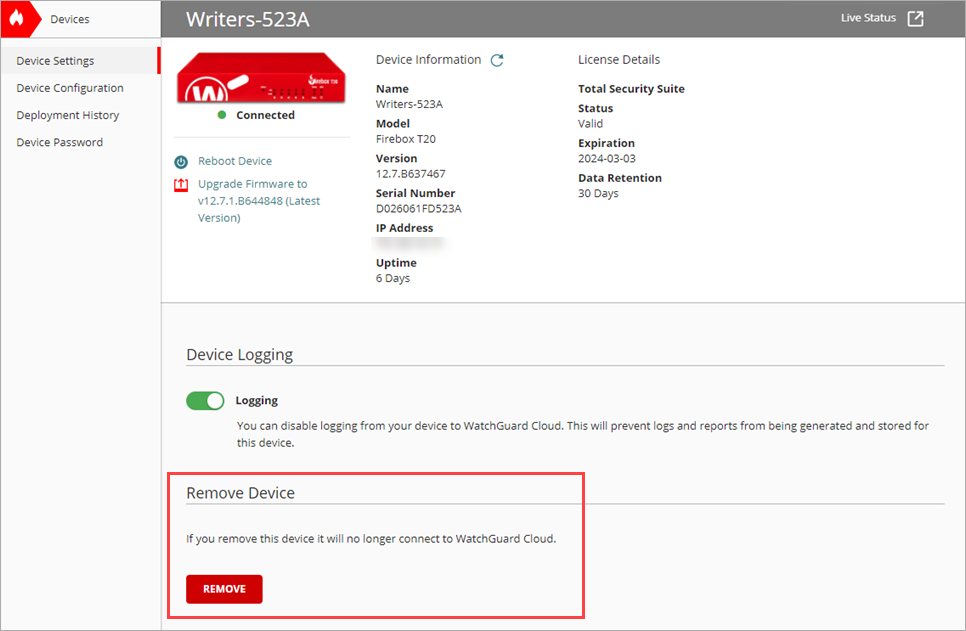The height and width of the screenshot is (631, 966).
Task: Select Device Settings in the sidebar
Action: click(x=55, y=60)
